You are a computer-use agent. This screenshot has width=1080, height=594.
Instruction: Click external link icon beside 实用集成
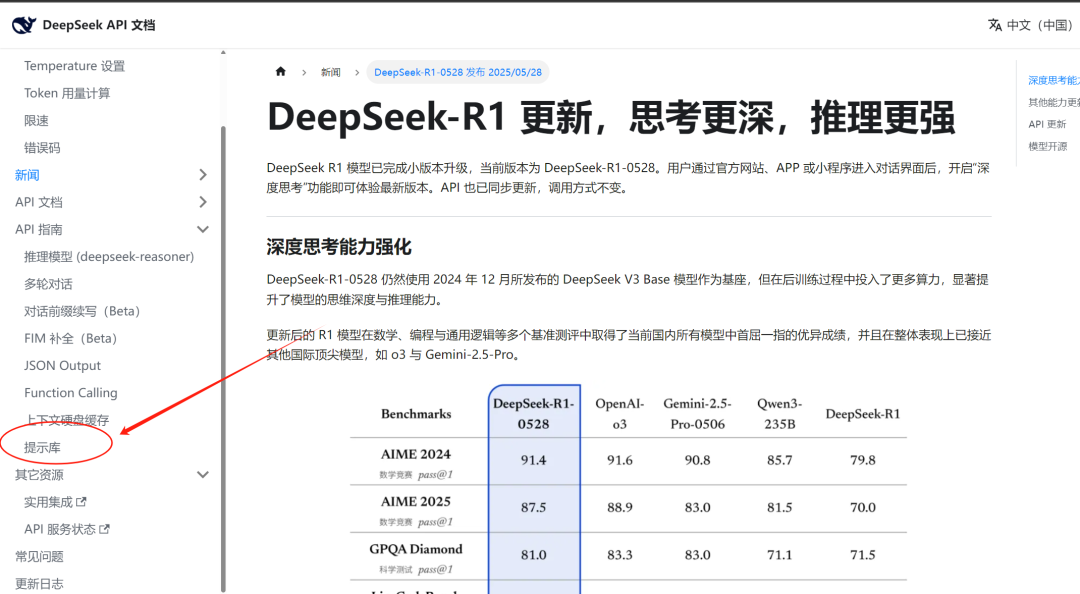pyautogui.click(x=81, y=502)
